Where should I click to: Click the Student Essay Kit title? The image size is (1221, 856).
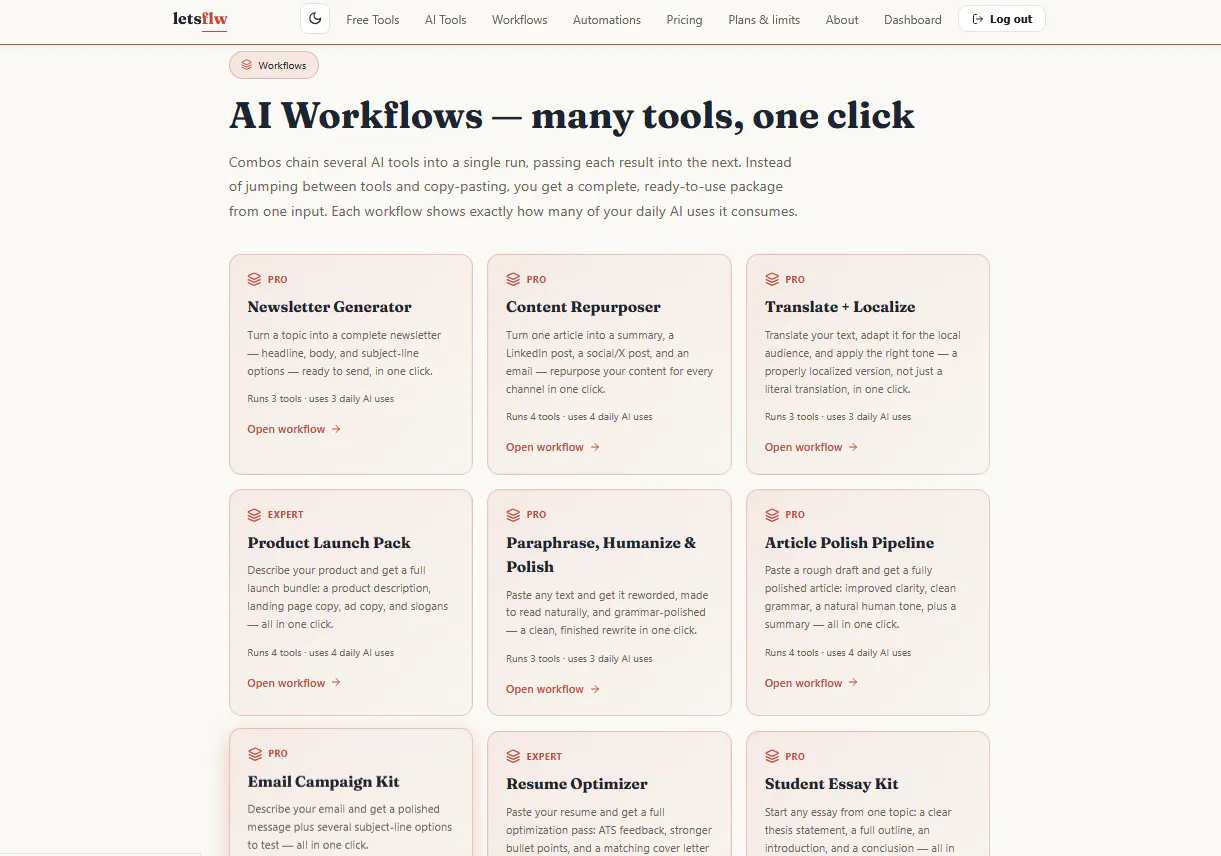click(832, 784)
